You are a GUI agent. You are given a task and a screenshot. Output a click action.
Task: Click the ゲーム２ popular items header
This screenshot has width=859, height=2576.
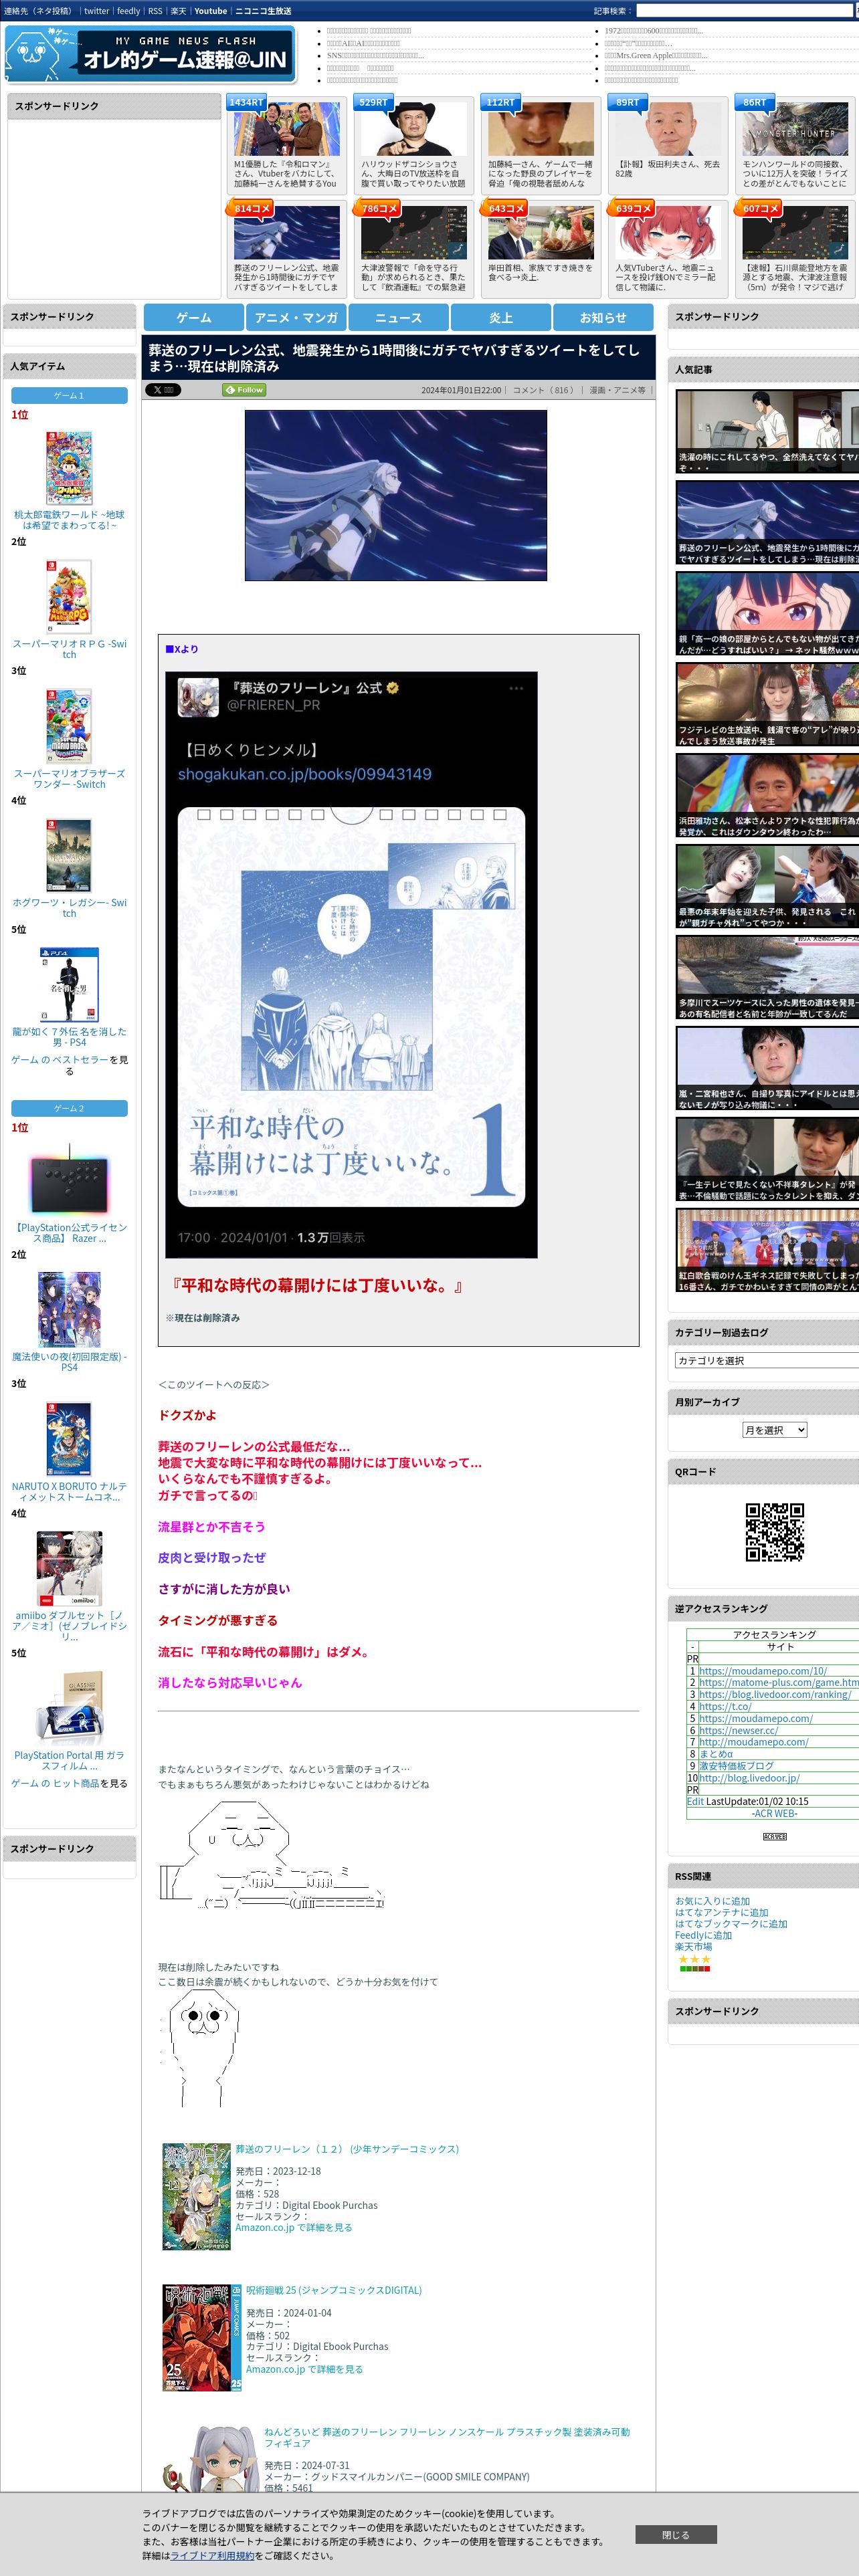click(69, 1108)
